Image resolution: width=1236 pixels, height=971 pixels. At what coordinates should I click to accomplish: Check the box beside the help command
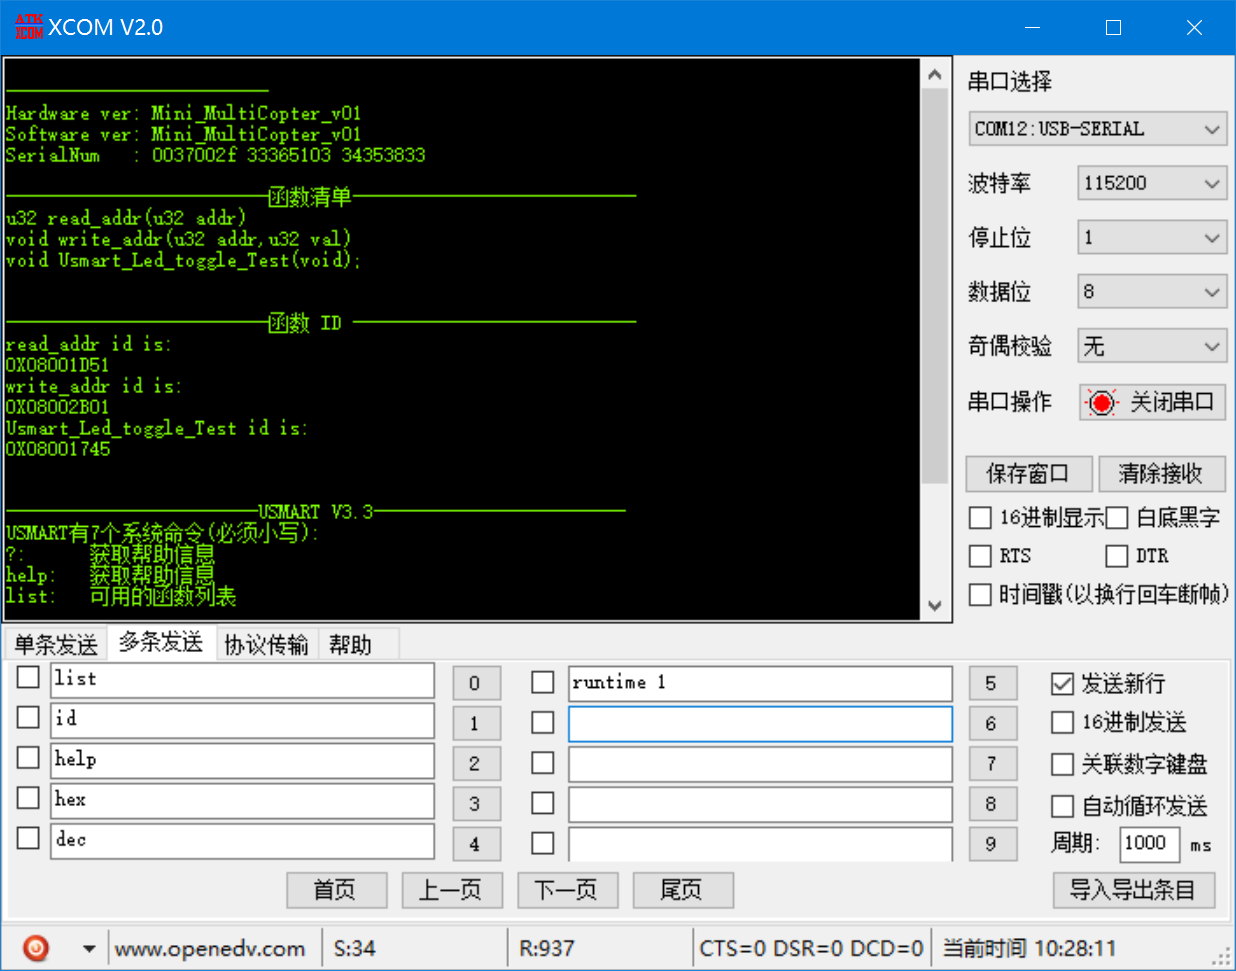pyautogui.click(x=28, y=757)
